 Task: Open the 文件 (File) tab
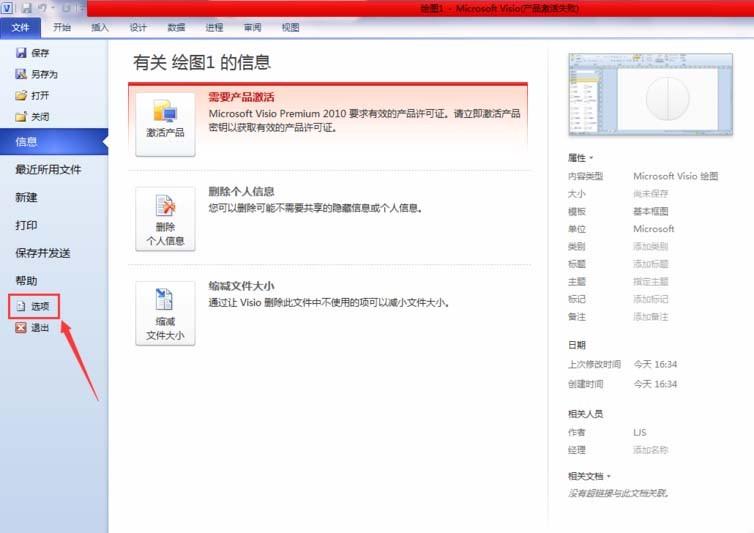click(20, 27)
